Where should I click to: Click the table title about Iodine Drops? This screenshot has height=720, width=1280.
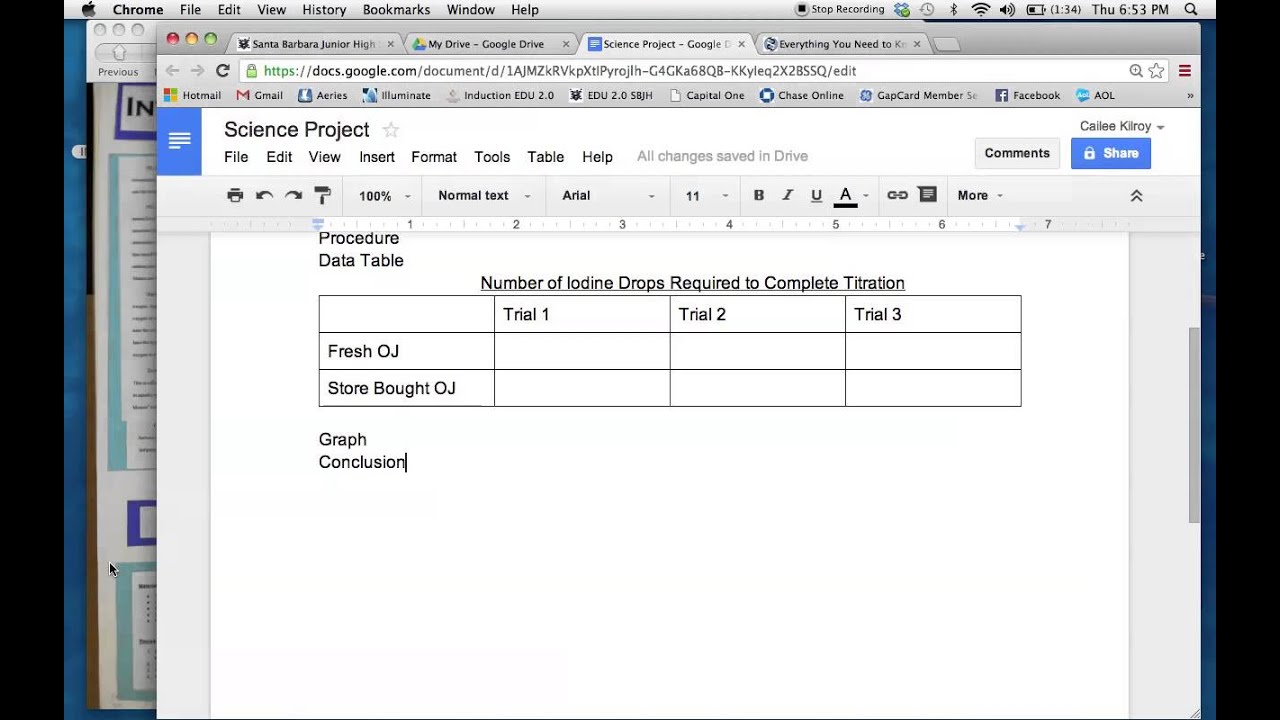[x=692, y=283]
